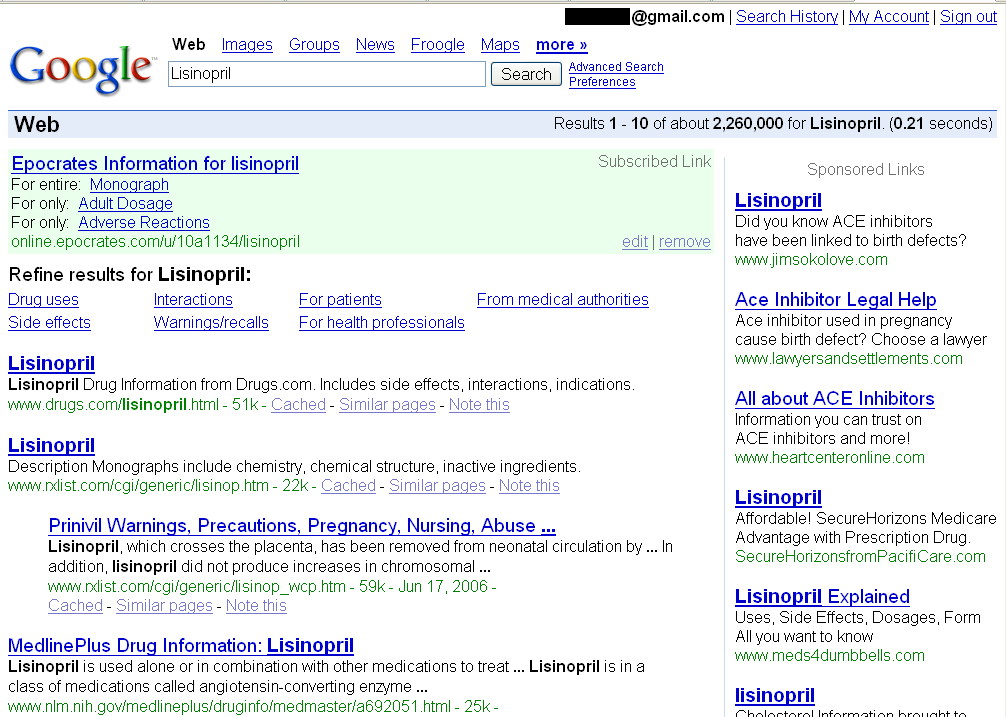This screenshot has width=1006, height=717.
Task: Refine results by Interactions
Action: 193,299
